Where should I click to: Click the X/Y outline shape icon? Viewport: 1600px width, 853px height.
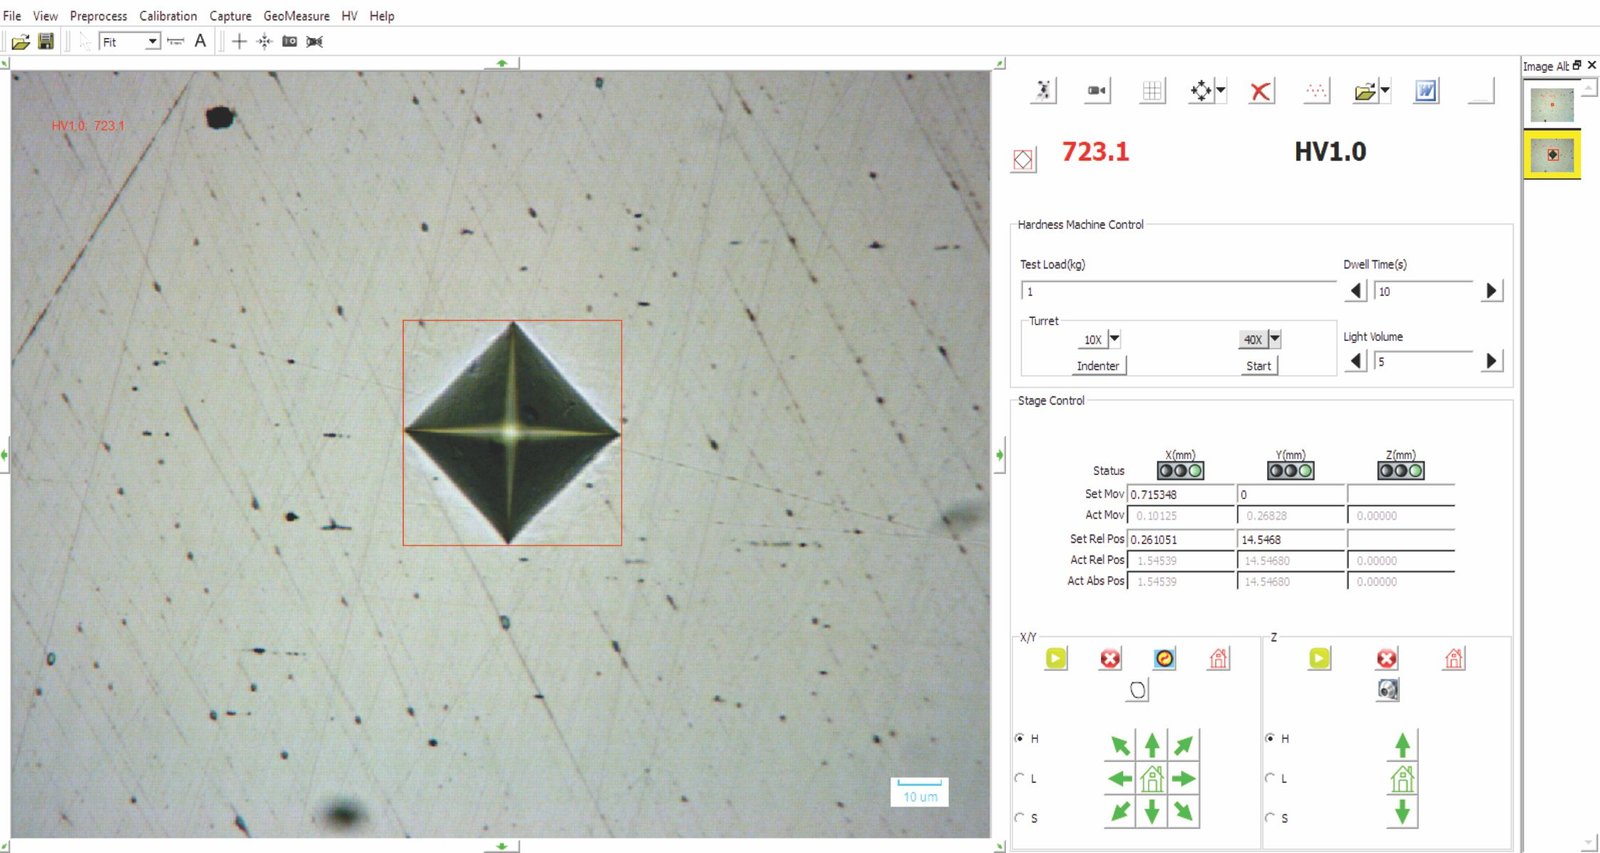tap(1137, 689)
